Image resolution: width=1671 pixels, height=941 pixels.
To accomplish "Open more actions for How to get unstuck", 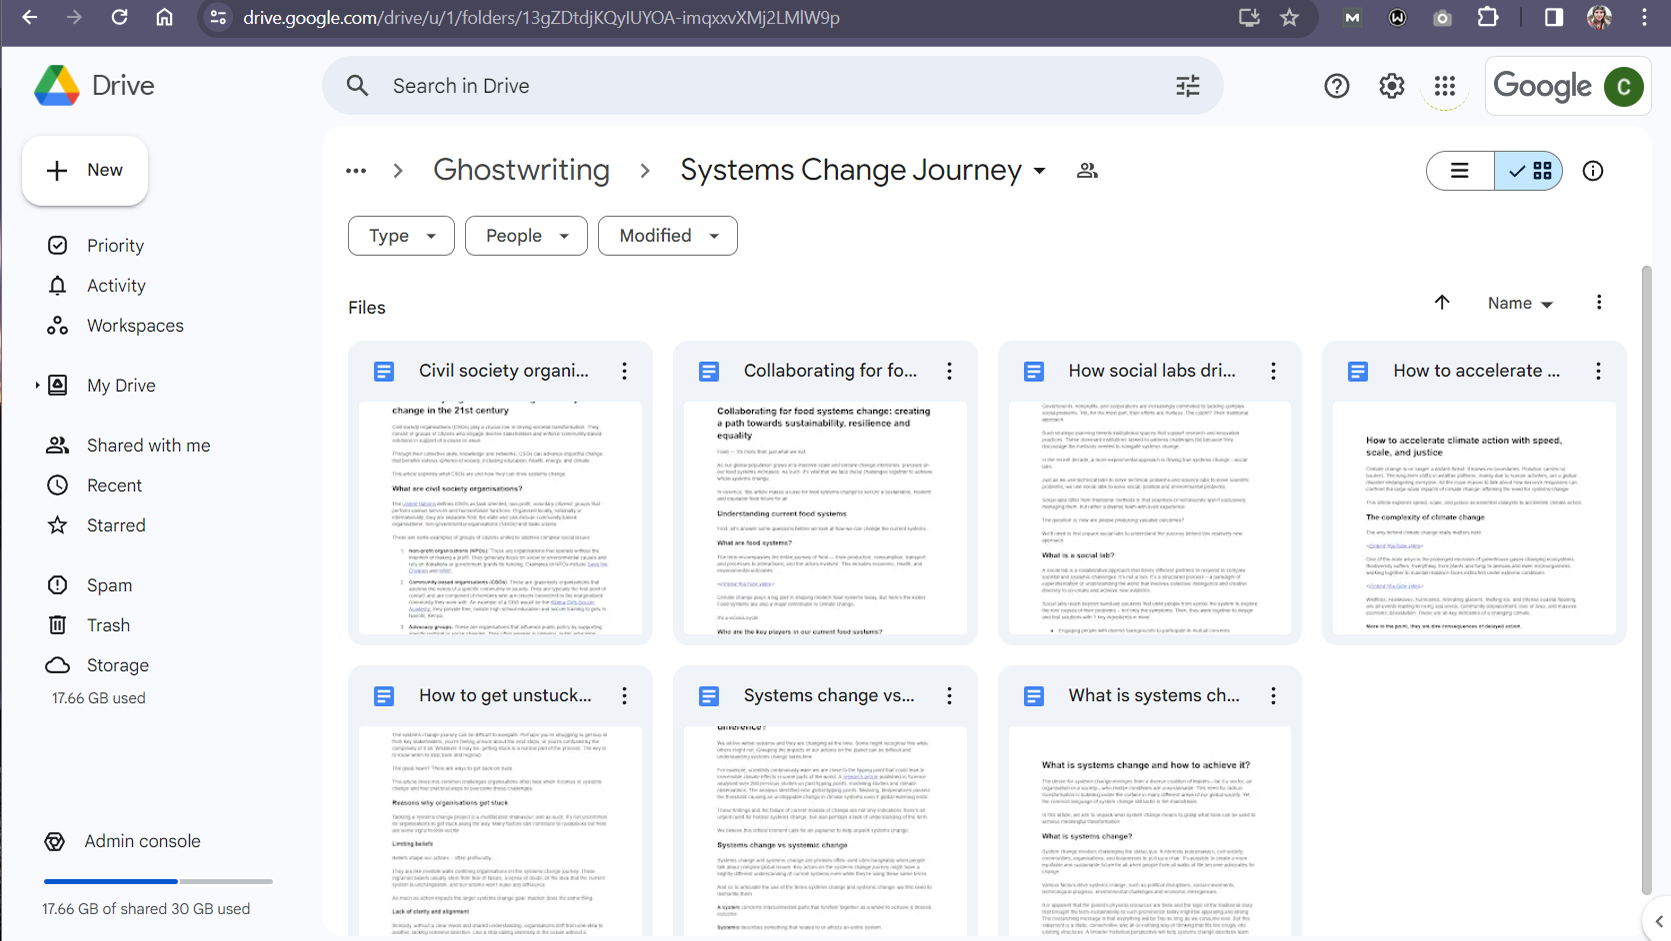I will tap(624, 696).
